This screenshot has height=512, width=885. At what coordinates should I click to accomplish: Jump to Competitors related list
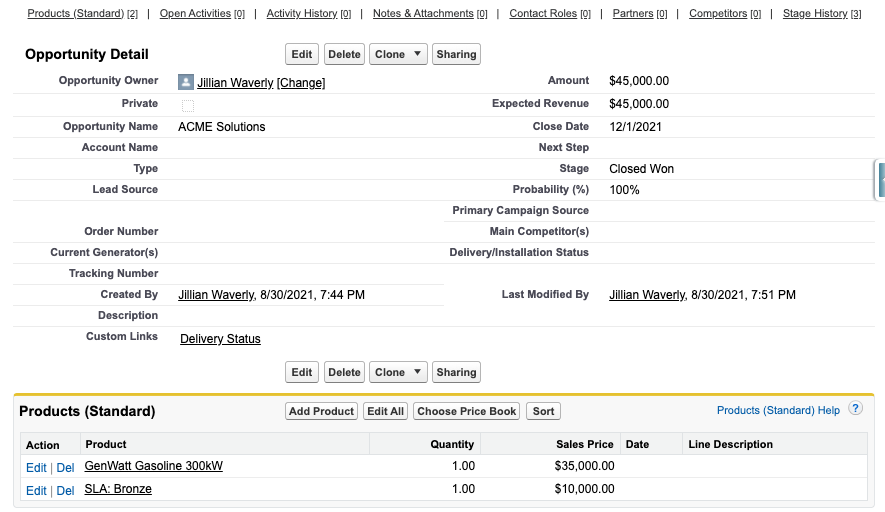click(x=725, y=14)
